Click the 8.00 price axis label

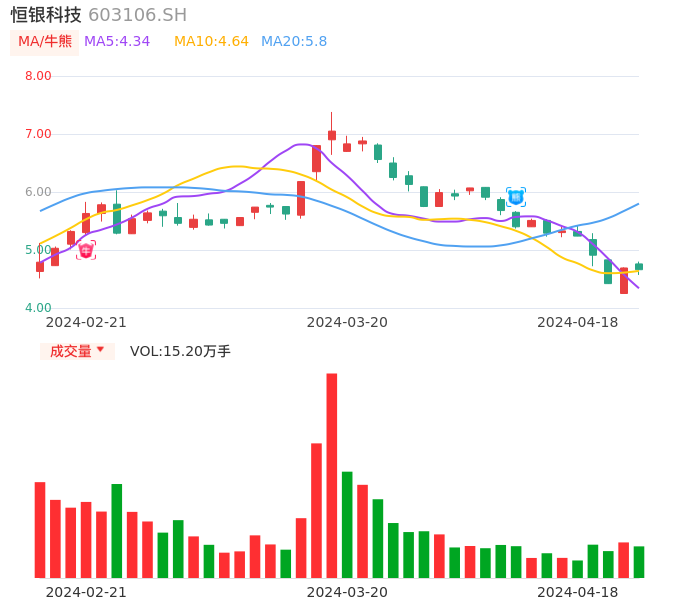click(38, 76)
